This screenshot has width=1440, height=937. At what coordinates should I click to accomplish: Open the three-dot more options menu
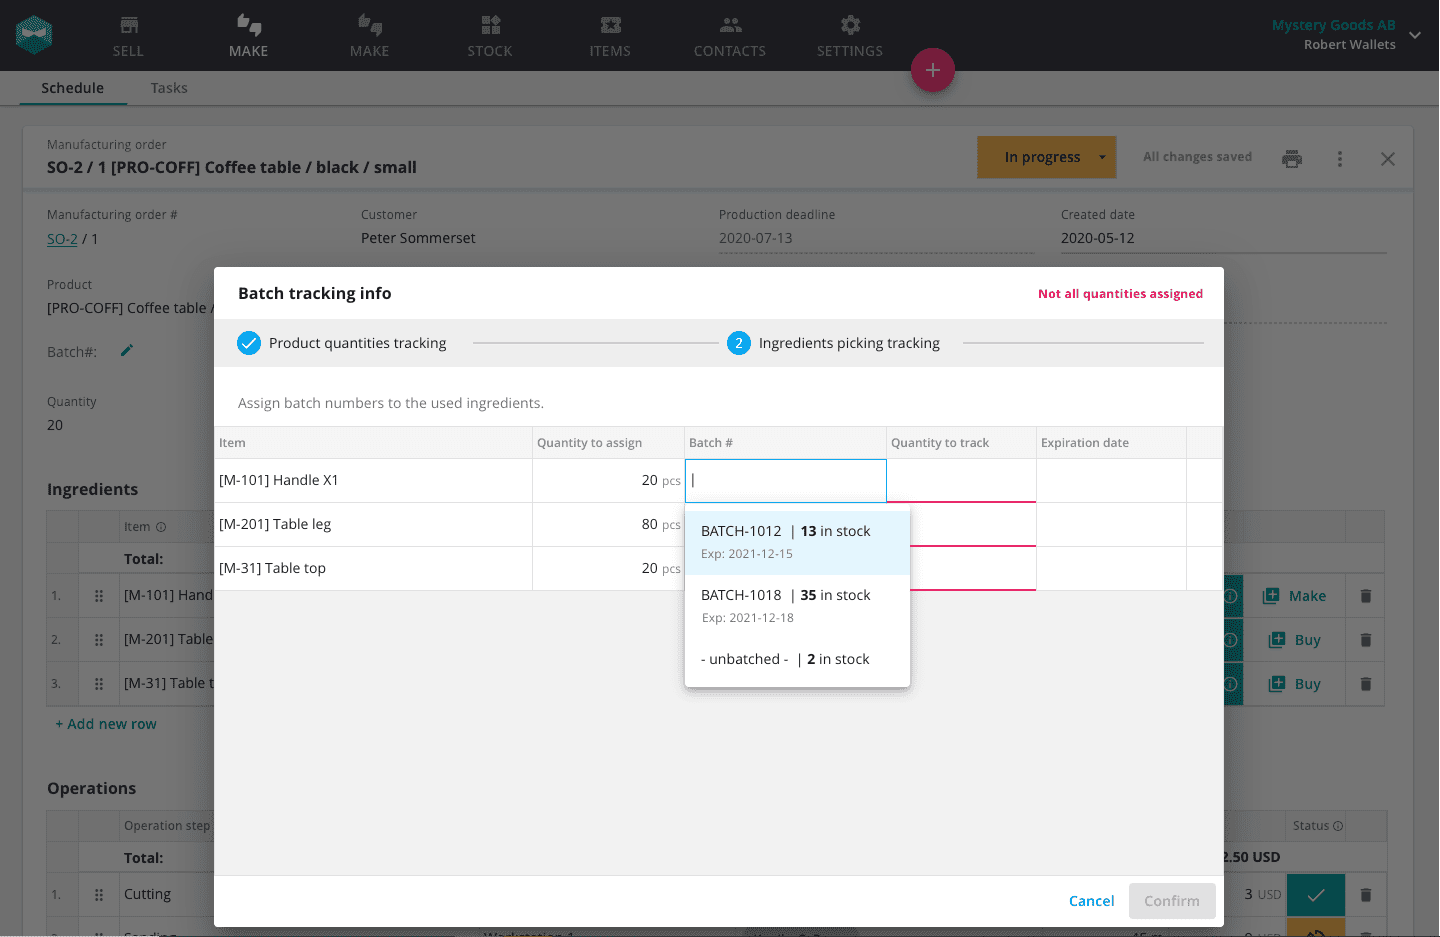pyautogui.click(x=1340, y=159)
